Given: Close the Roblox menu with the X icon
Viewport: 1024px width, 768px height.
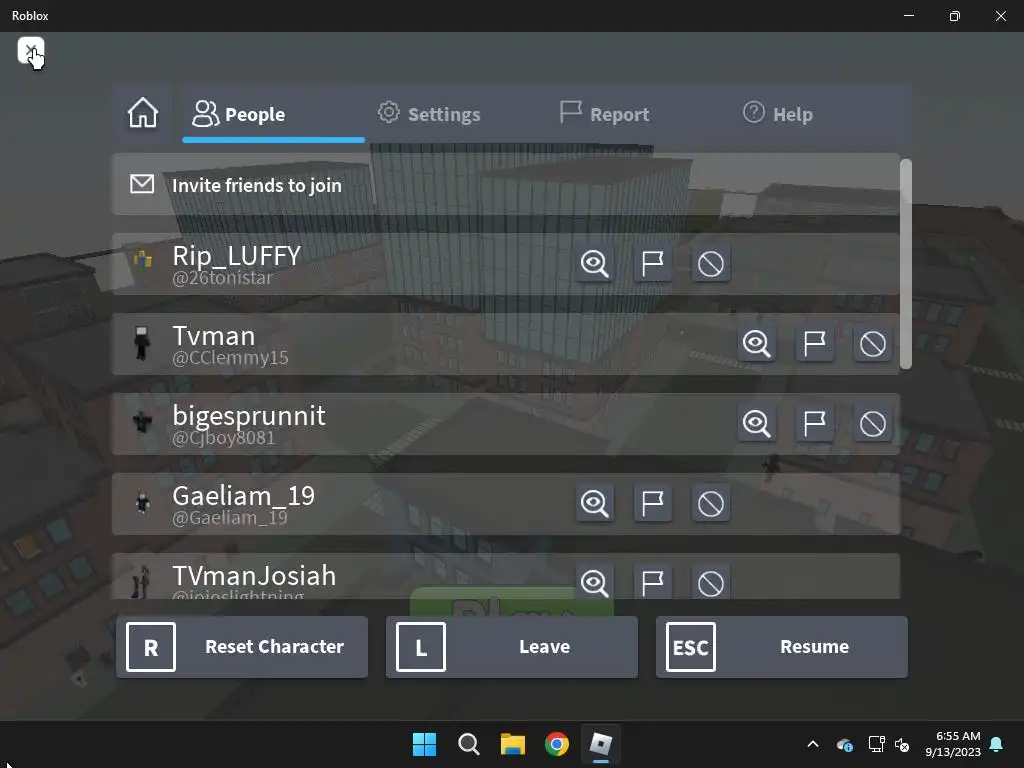Looking at the screenshot, I should coord(31,50).
